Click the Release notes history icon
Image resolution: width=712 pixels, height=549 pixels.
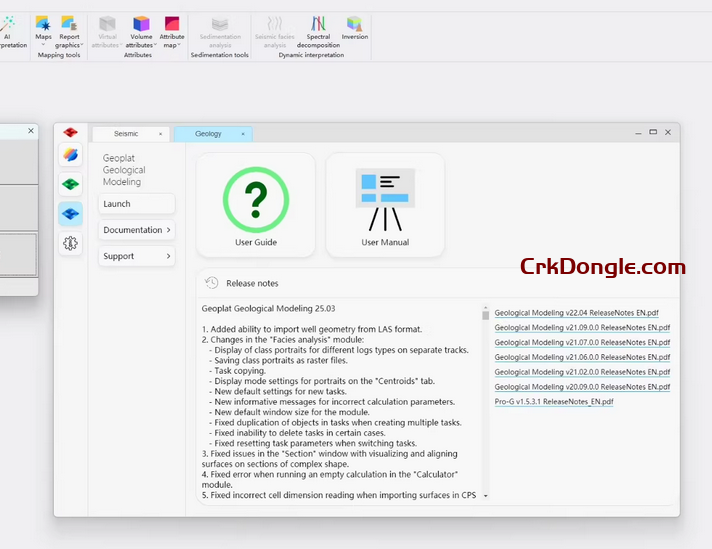click(212, 283)
